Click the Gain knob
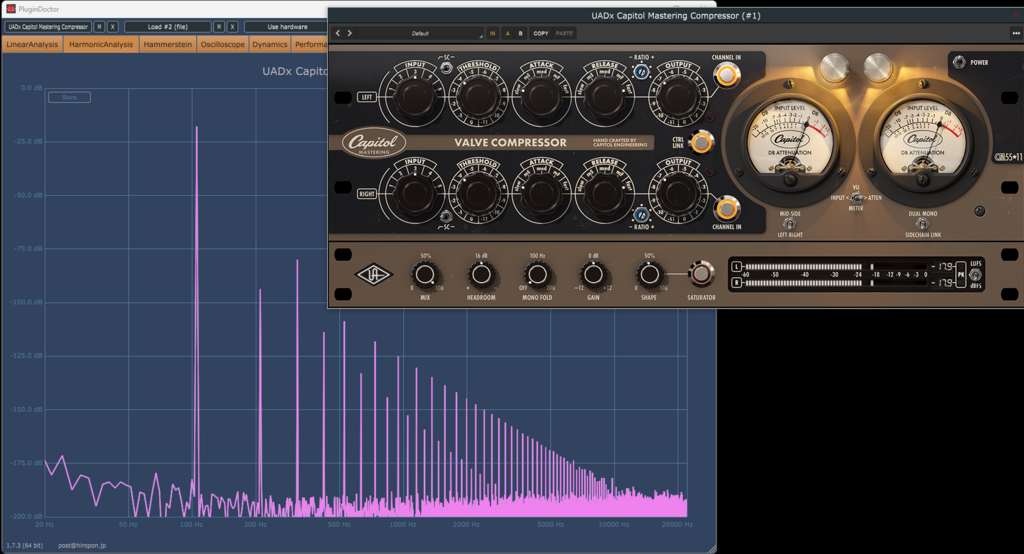The image size is (1024, 554). [x=593, y=274]
